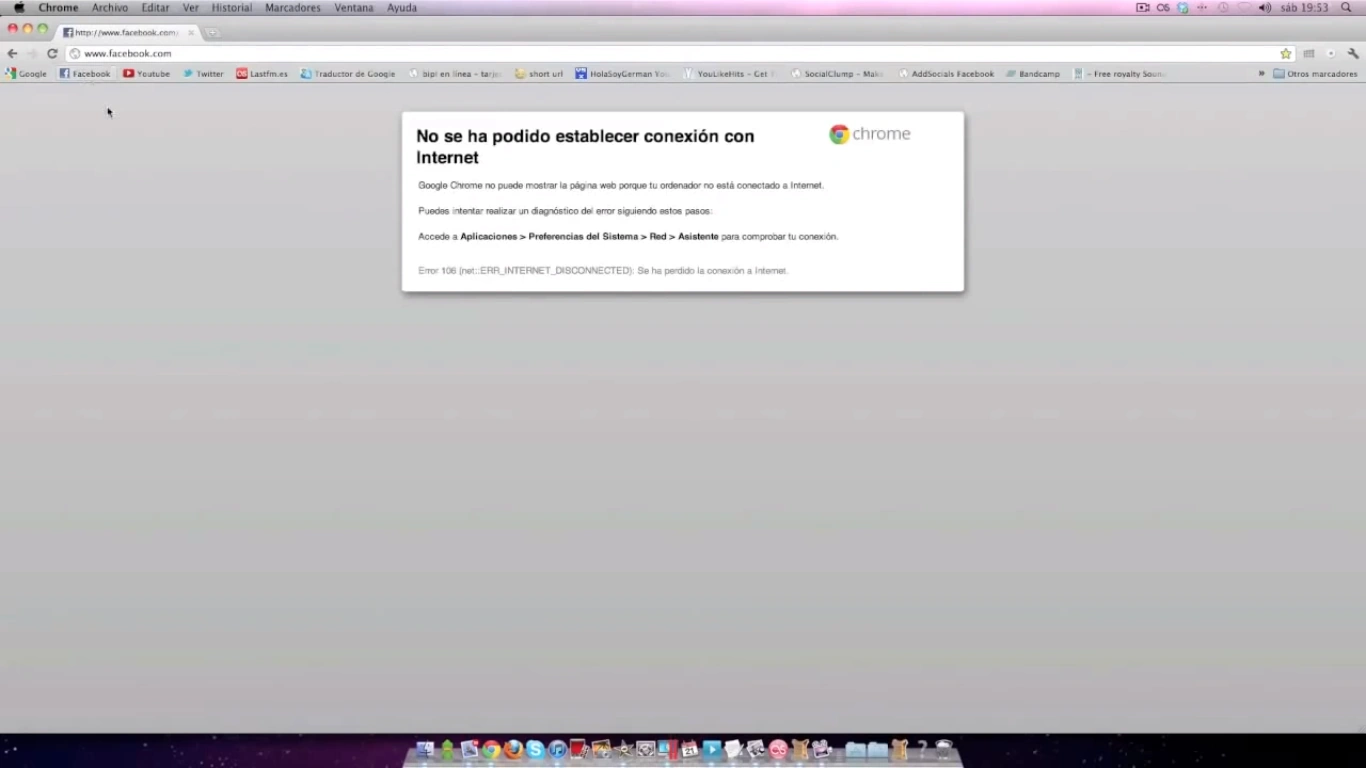Open the HolaSoyGerman bookmark

622,73
